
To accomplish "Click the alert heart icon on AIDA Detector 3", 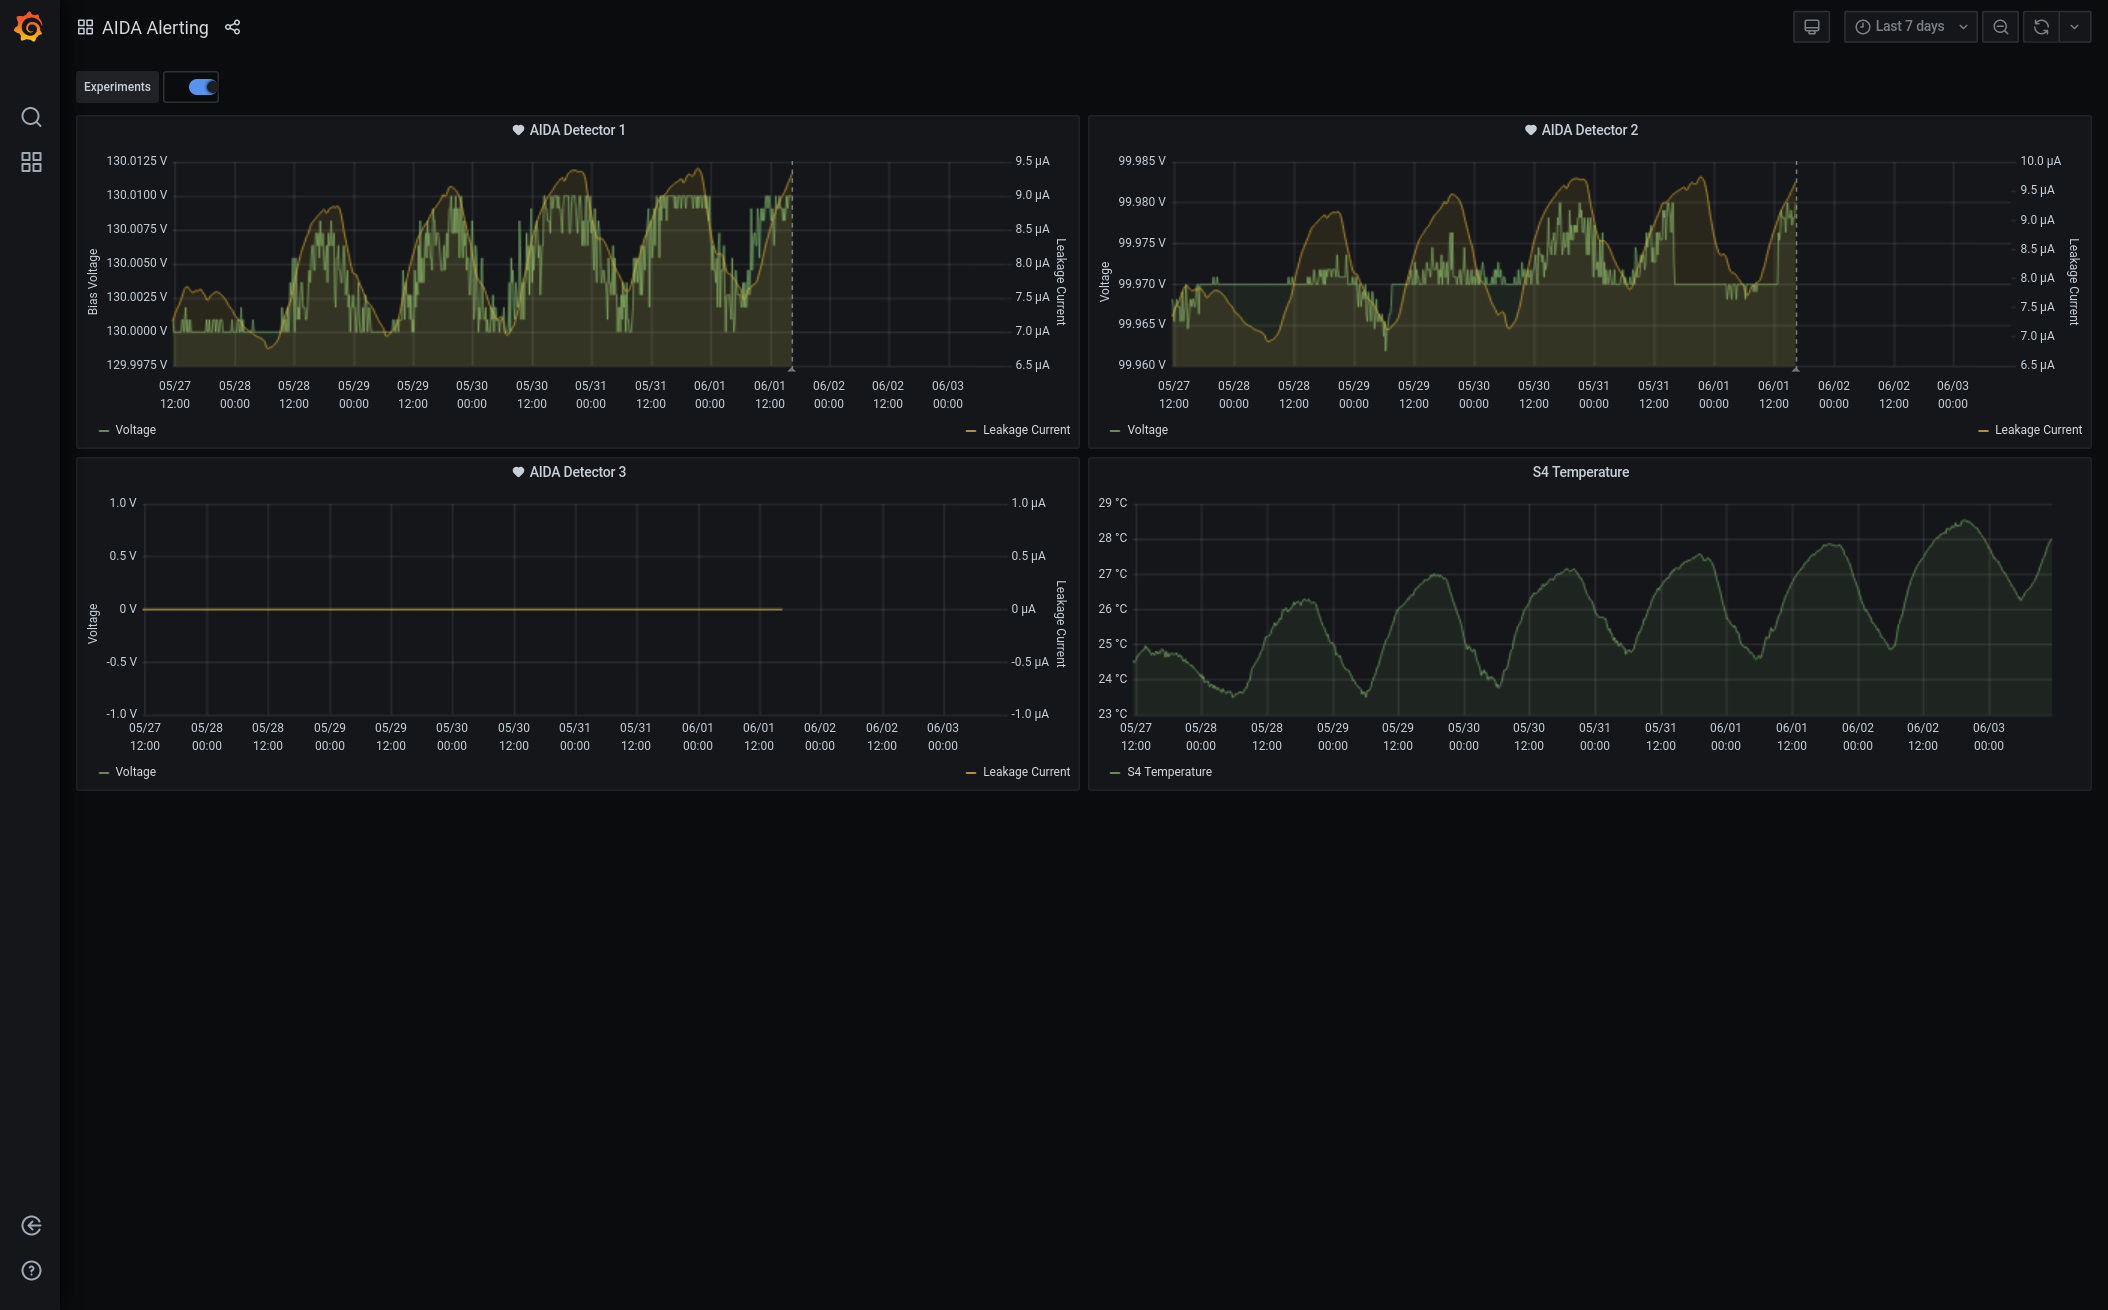I will pos(518,472).
